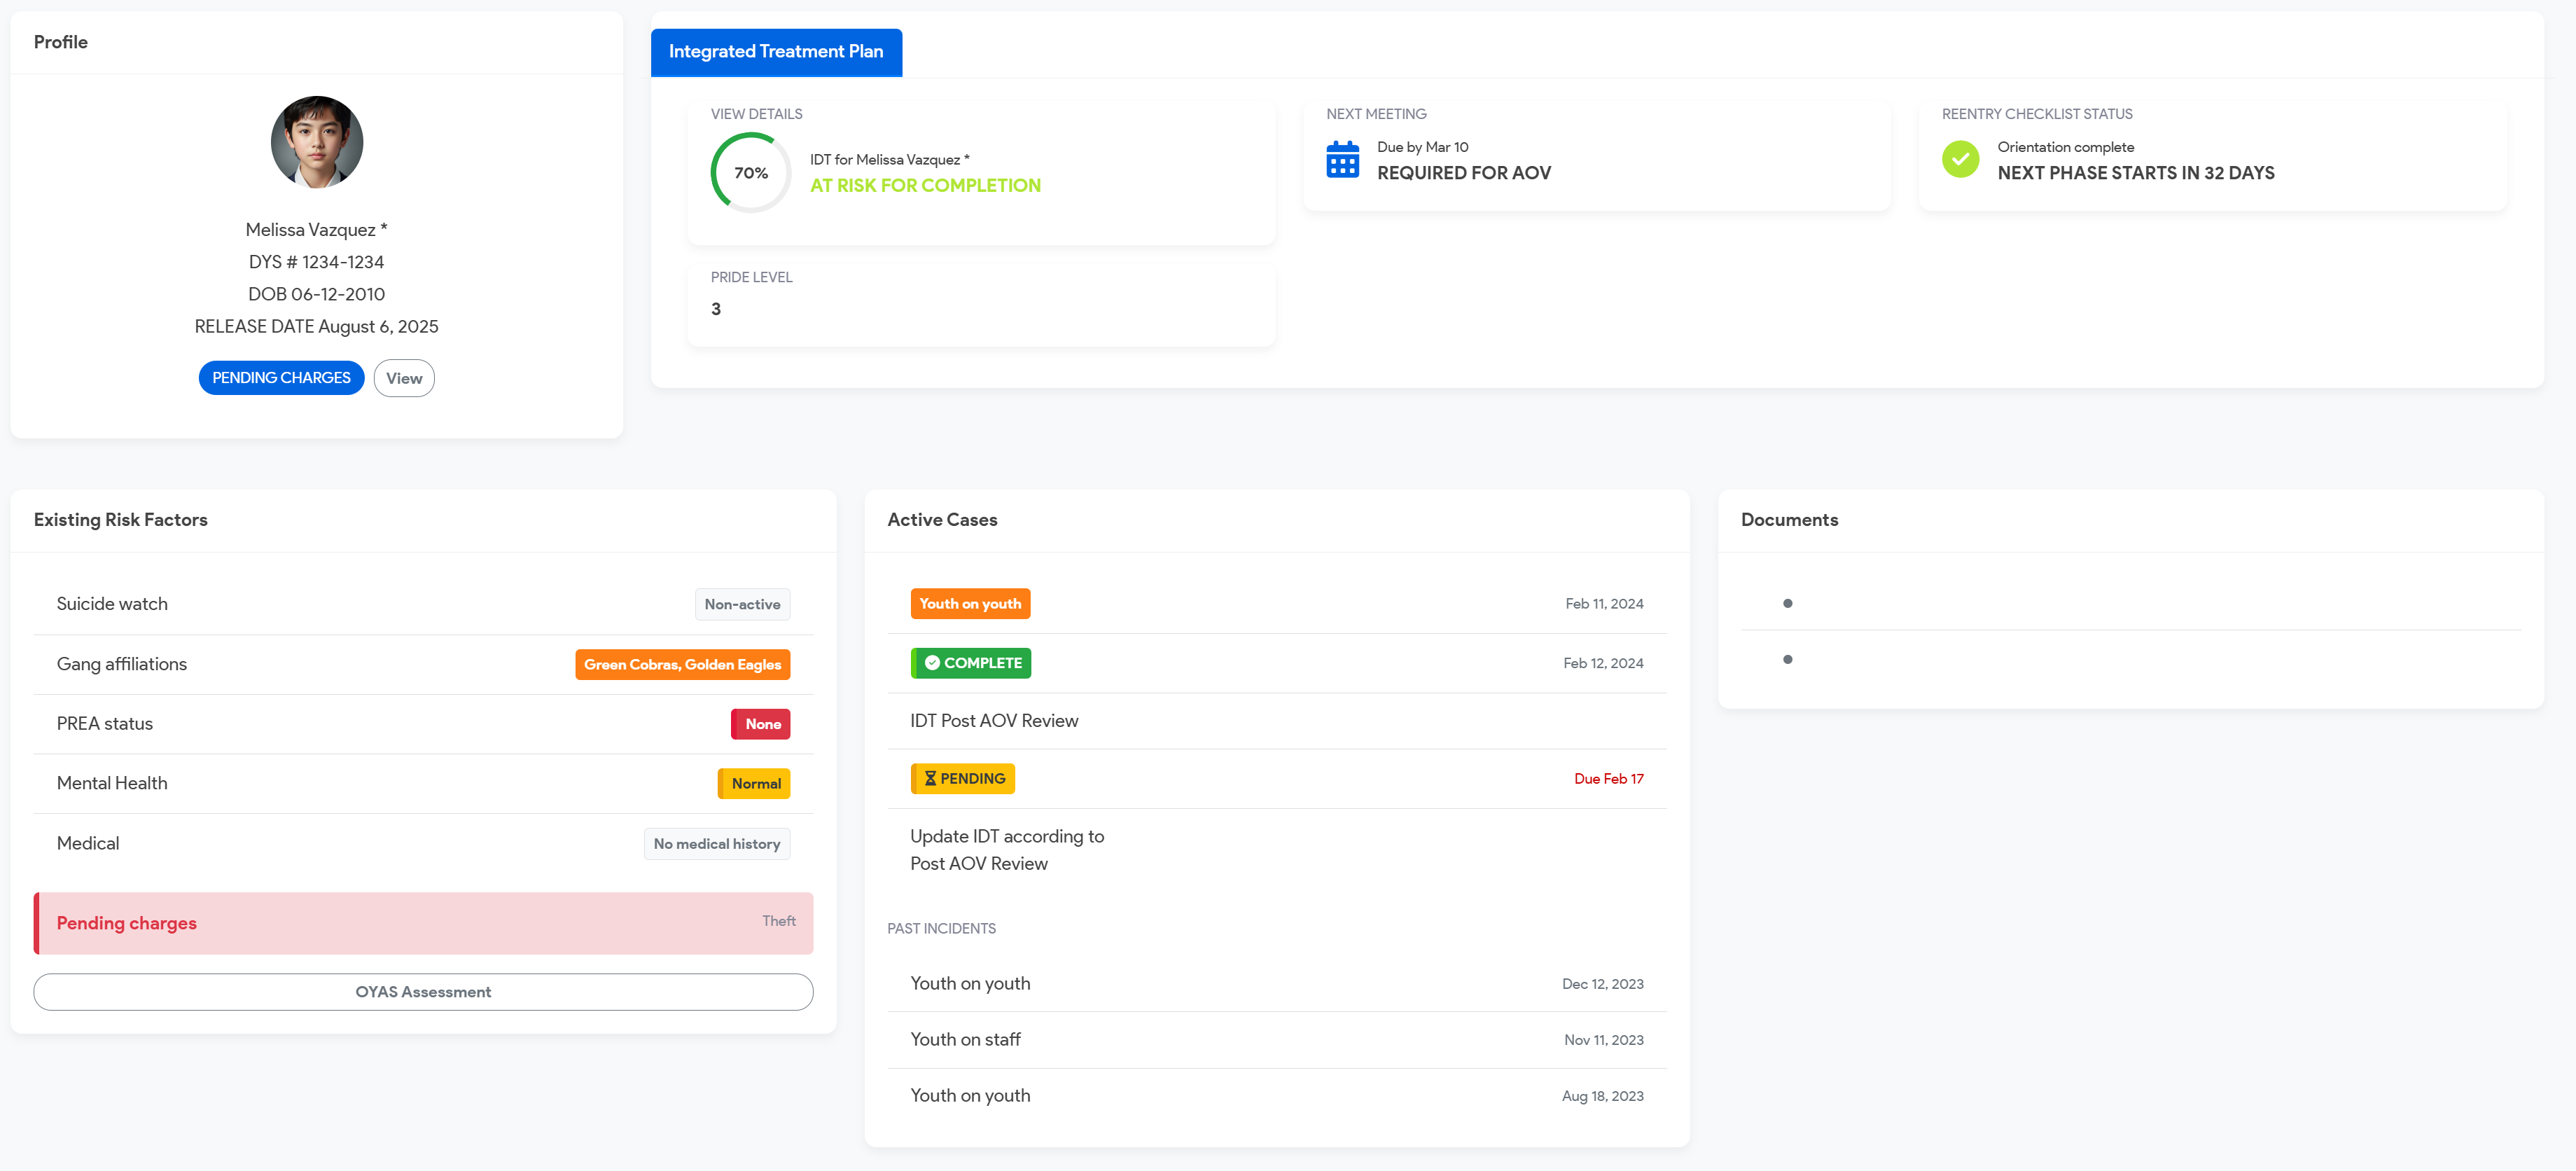This screenshot has width=2576, height=1171.
Task: Select the Green Cobras, Golden Eagles tag
Action: pyautogui.click(x=682, y=665)
